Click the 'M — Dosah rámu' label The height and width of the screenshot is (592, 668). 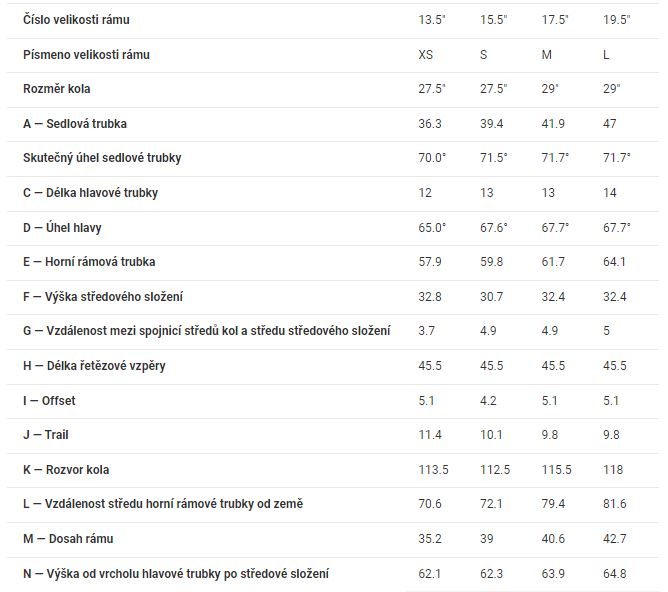click(x=68, y=538)
